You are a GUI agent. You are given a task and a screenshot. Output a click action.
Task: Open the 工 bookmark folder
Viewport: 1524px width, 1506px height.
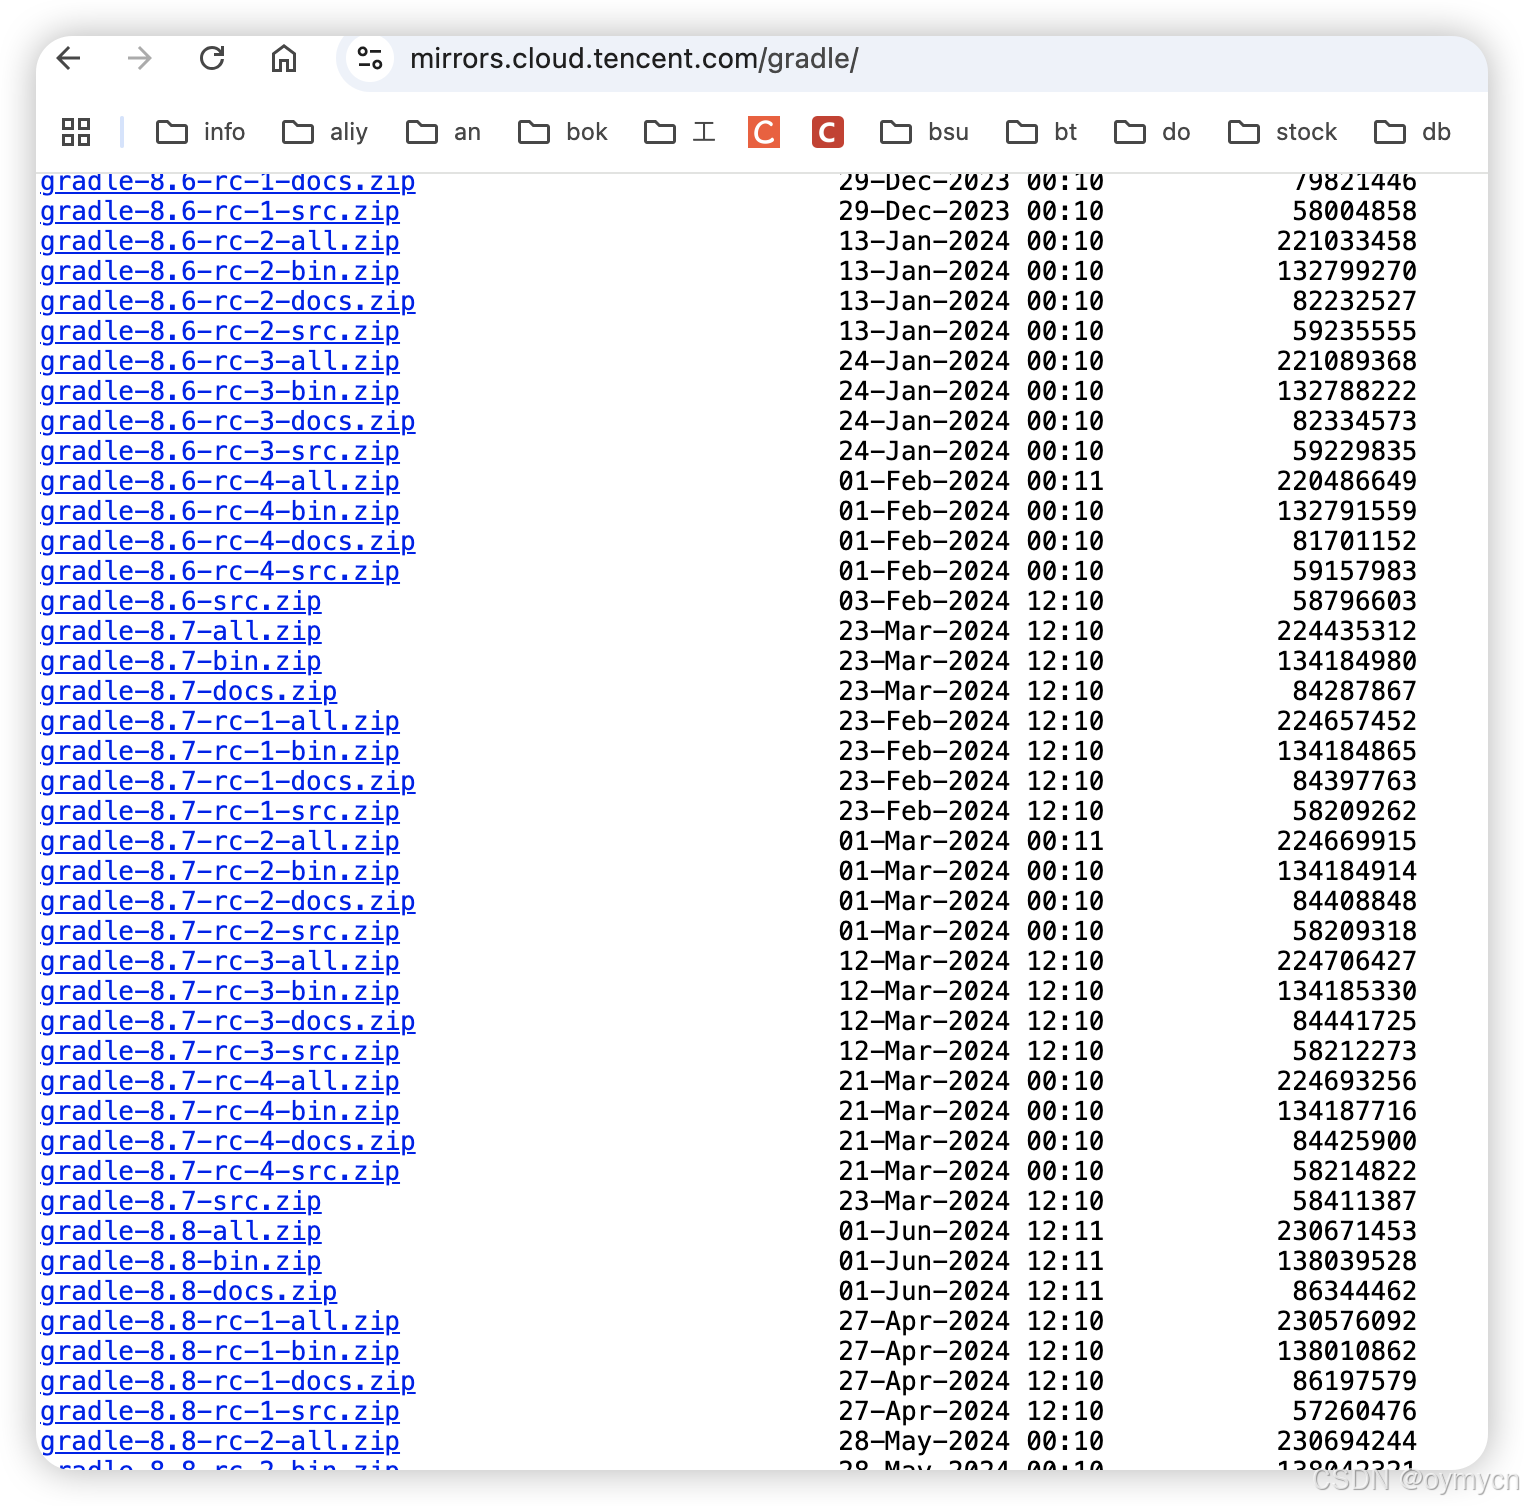(680, 132)
